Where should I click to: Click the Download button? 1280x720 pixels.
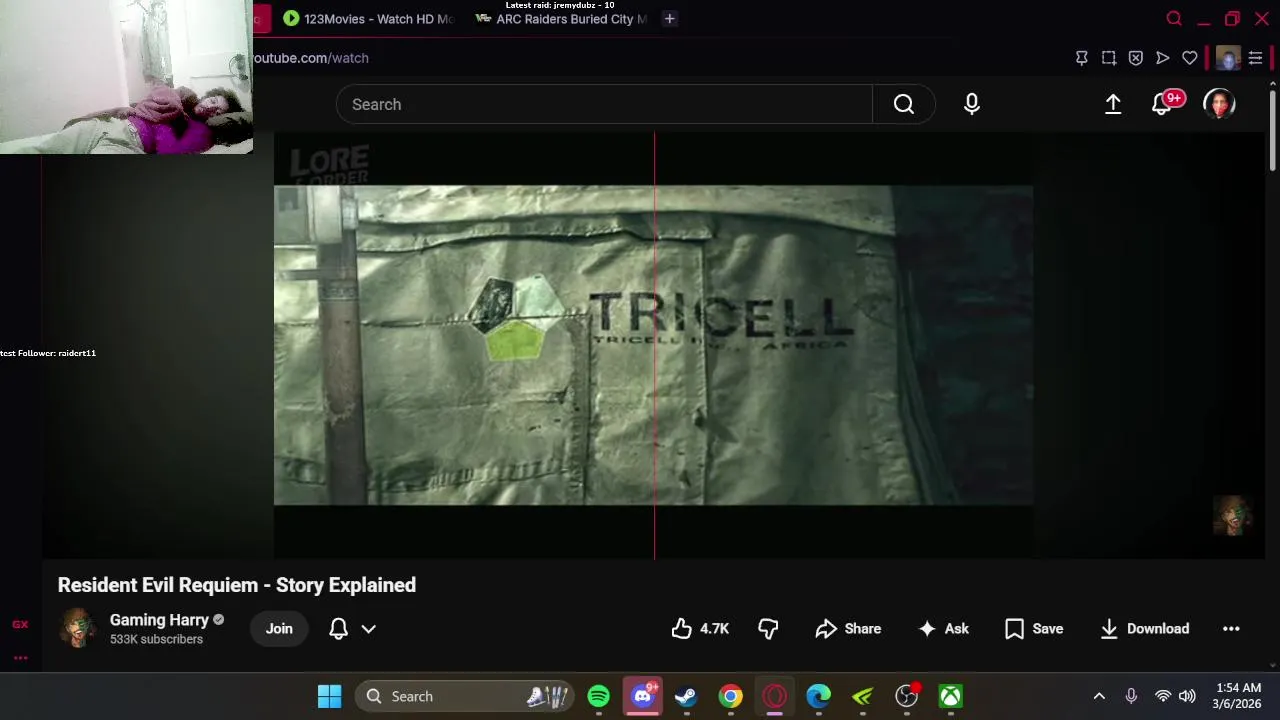tap(1144, 629)
